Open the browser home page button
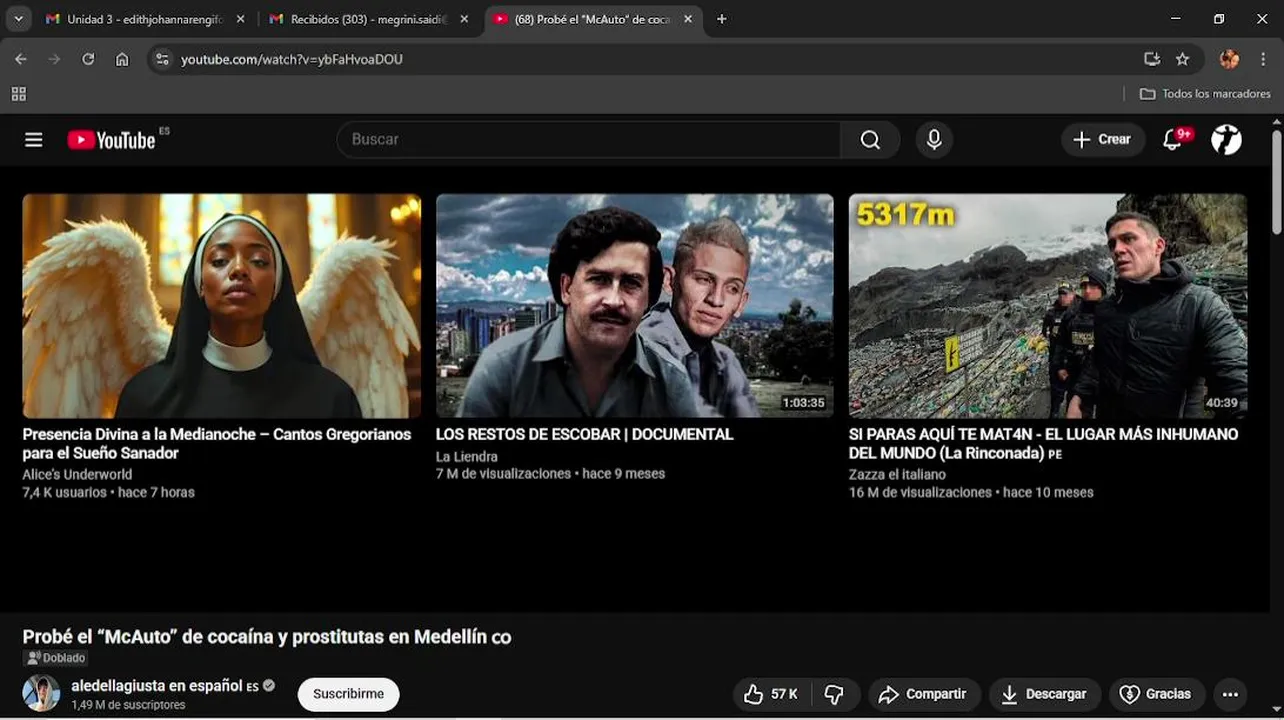Image resolution: width=1284 pixels, height=720 pixels. [x=122, y=59]
